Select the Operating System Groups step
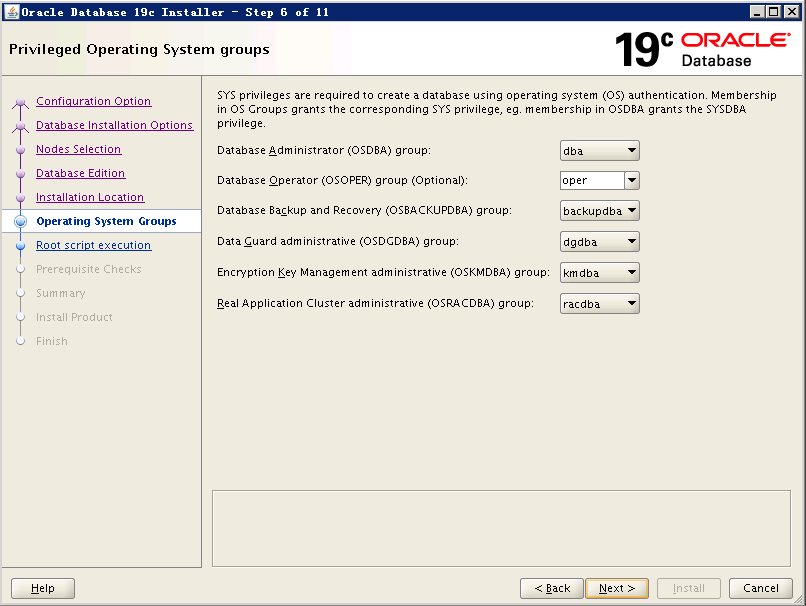Image resolution: width=806 pixels, height=606 pixels. point(106,221)
